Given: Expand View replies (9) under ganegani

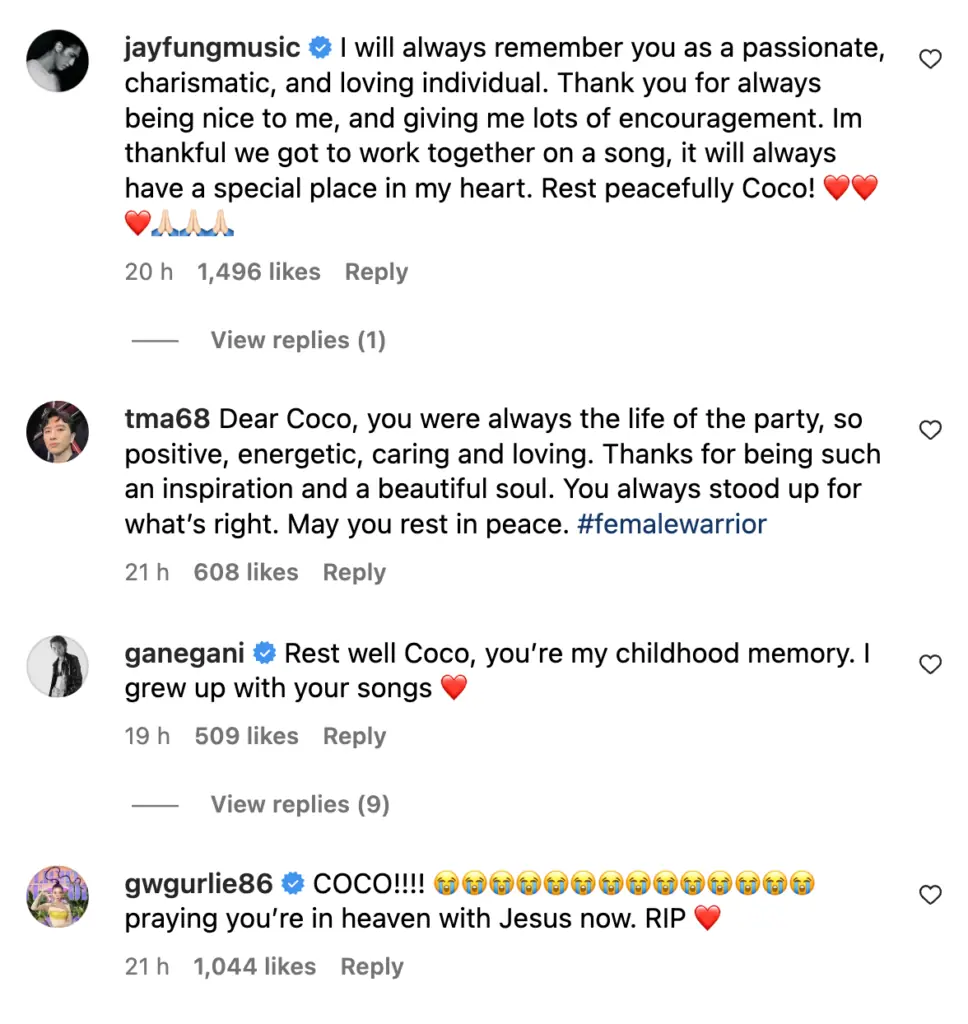Looking at the screenshot, I should click(299, 805).
